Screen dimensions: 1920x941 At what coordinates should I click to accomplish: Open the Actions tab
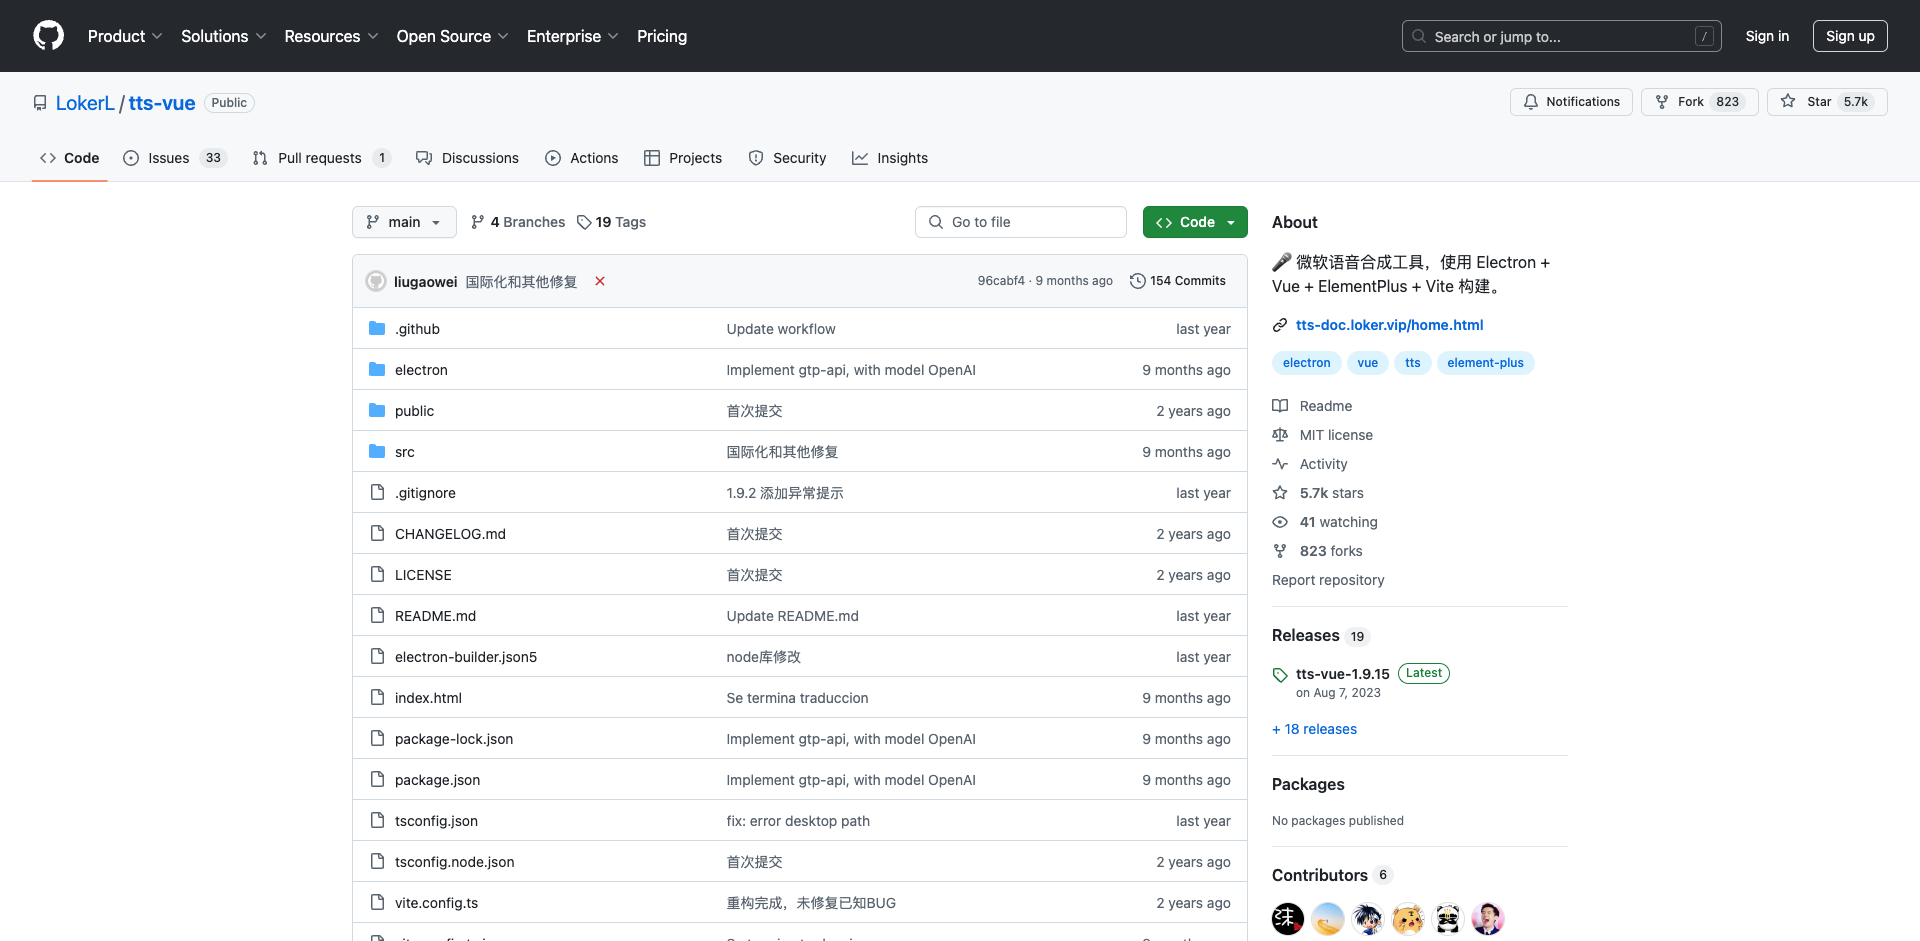point(582,158)
